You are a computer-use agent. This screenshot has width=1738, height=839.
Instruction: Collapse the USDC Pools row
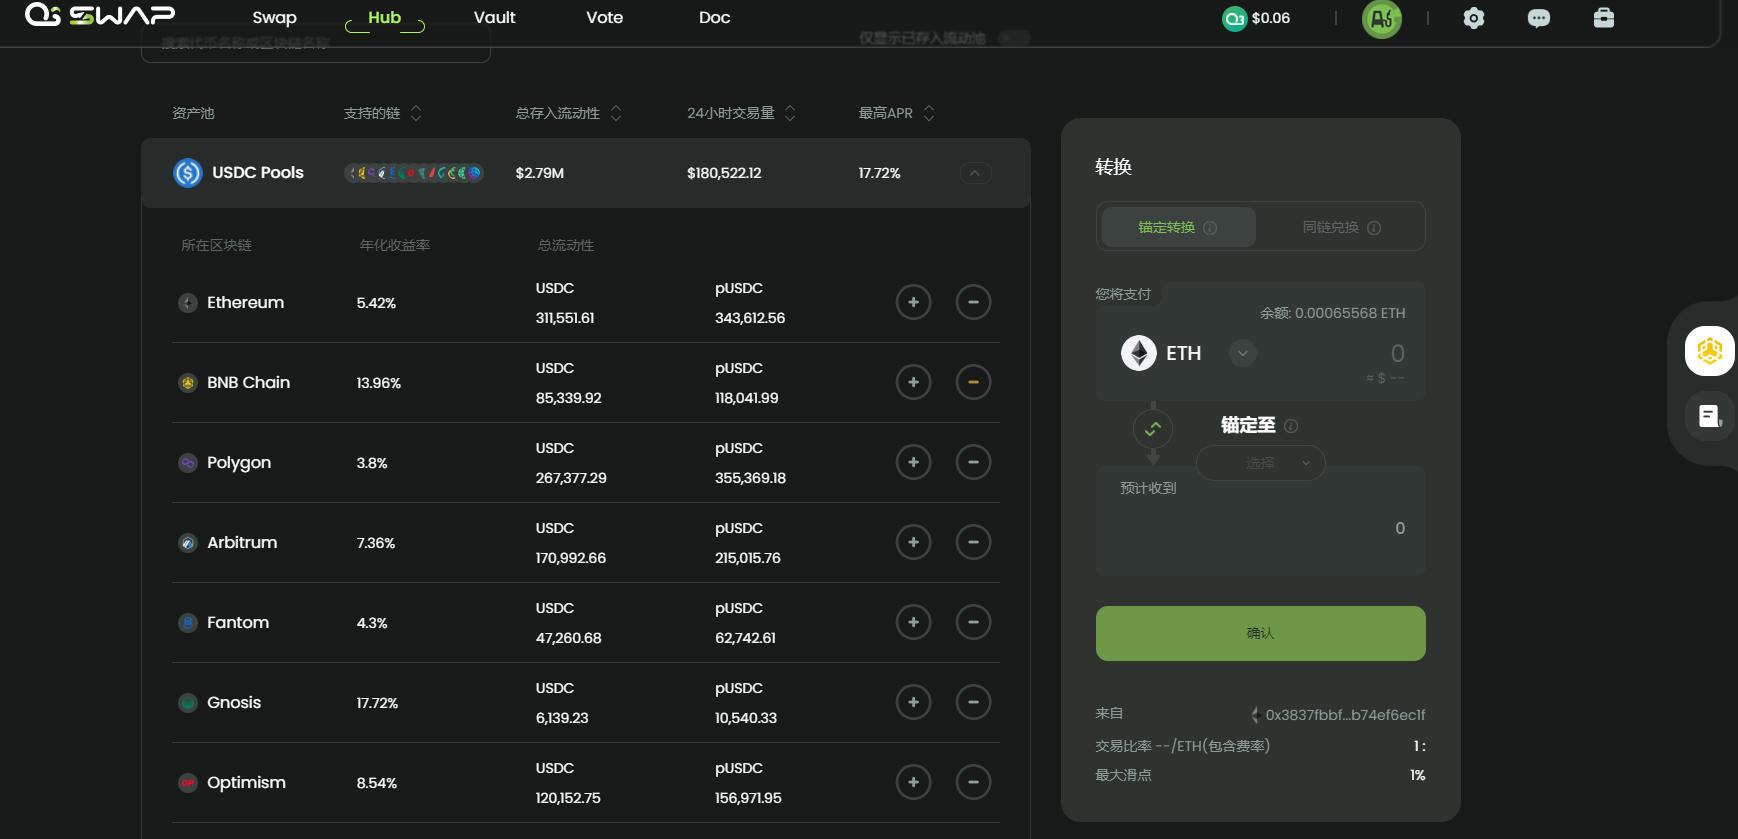(x=976, y=173)
